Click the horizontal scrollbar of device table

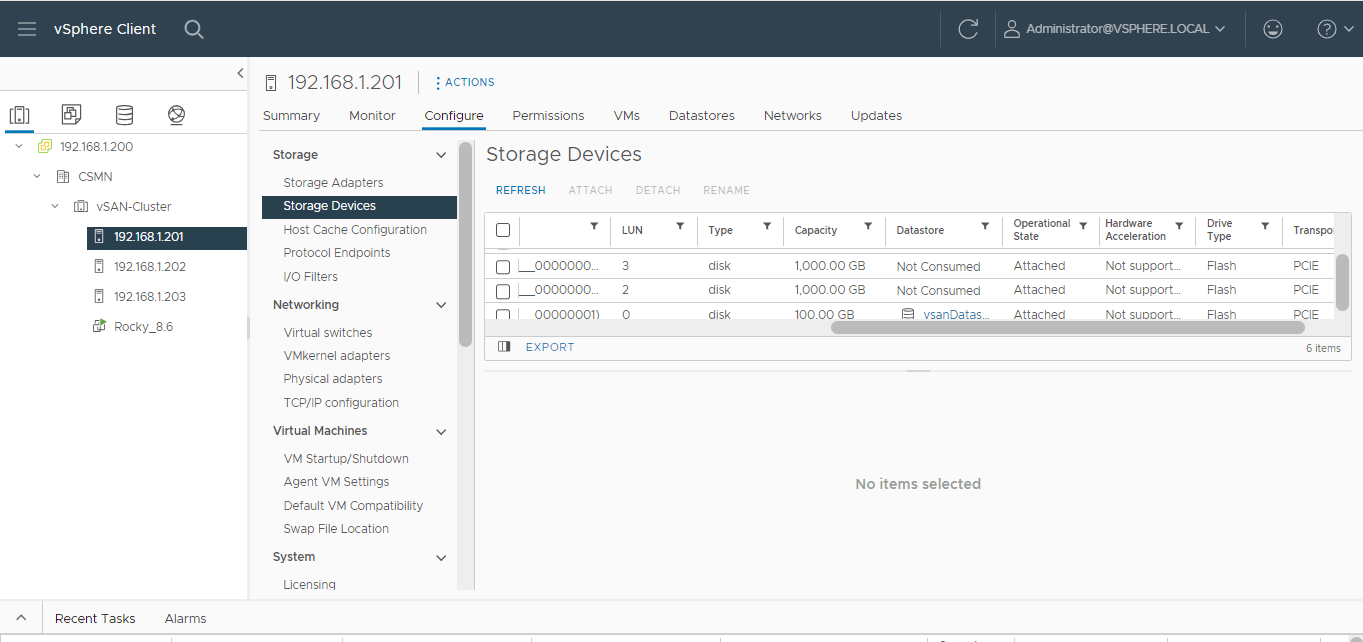pyautogui.click(x=1068, y=327)
